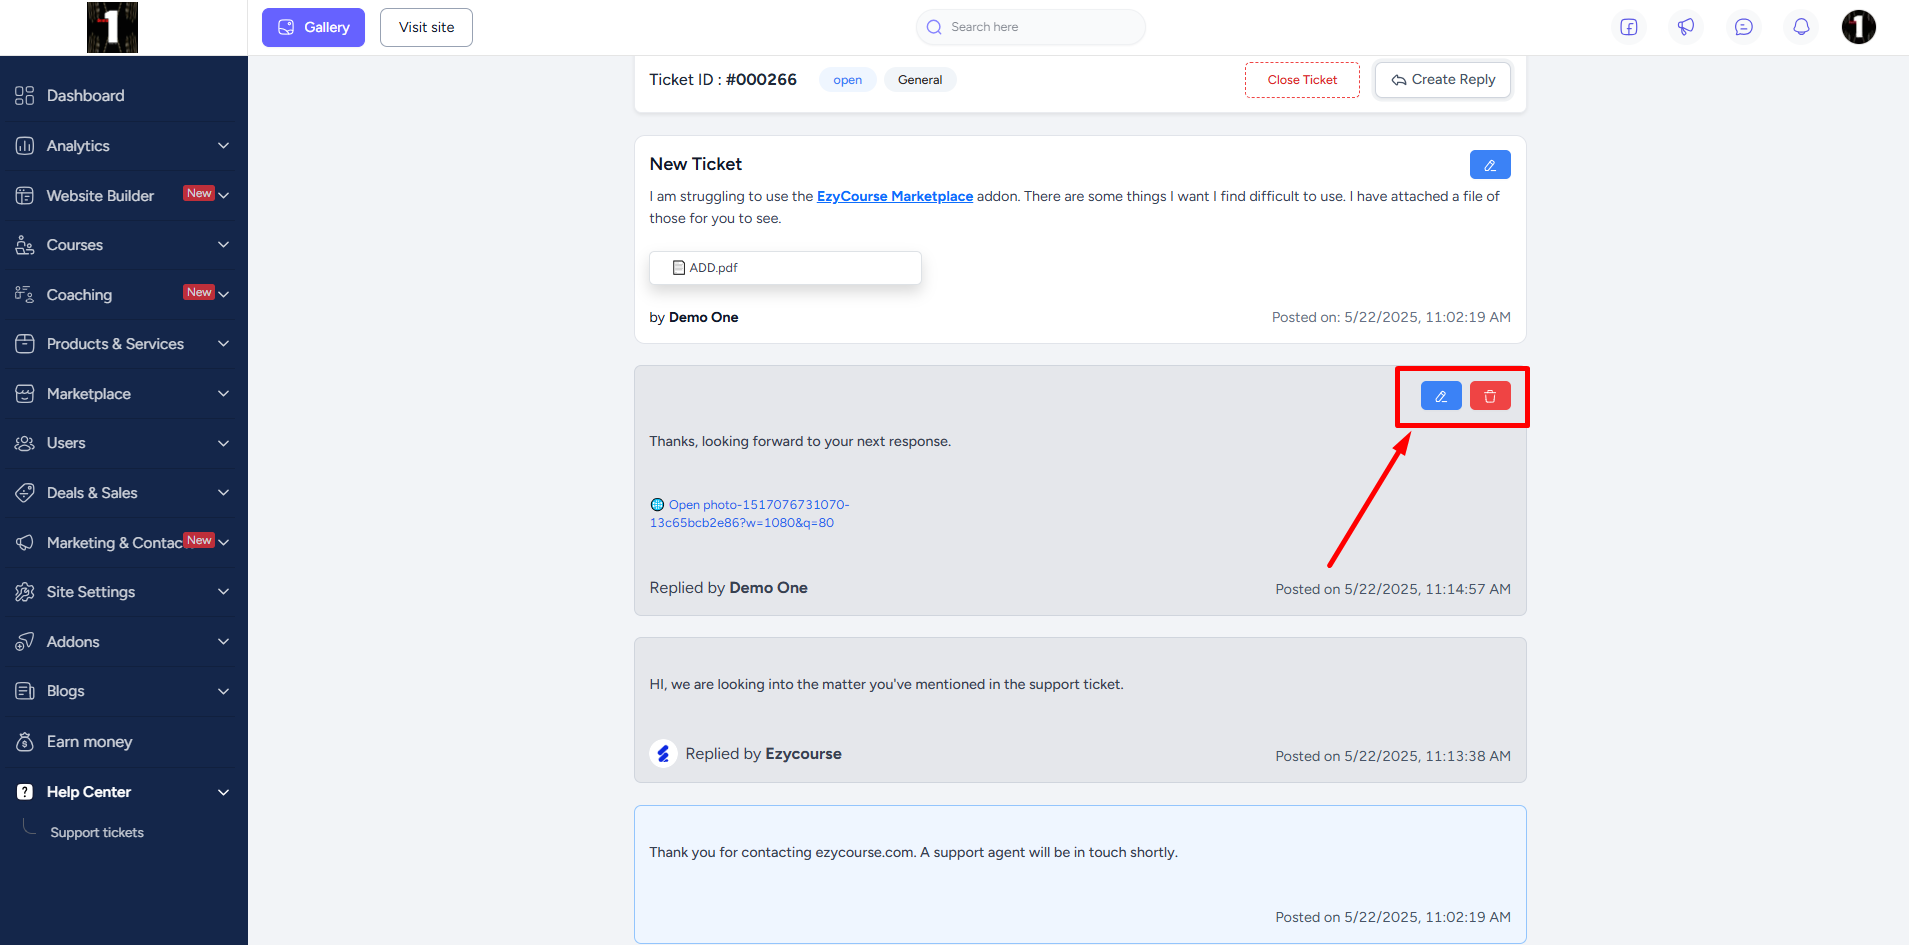Expand the Users menu chevron
This screenshot has width=1909, height=945.
pyautogui.click(x=223, y=443)
